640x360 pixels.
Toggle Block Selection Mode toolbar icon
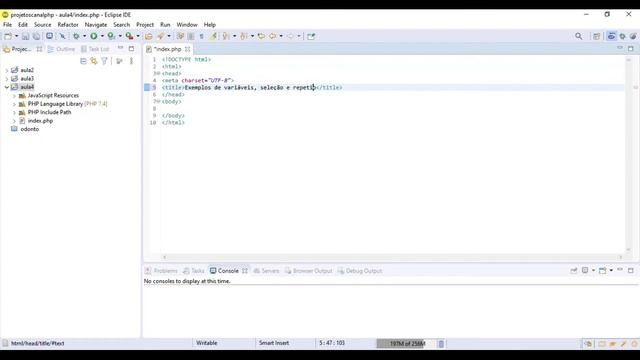coord(191,36)
